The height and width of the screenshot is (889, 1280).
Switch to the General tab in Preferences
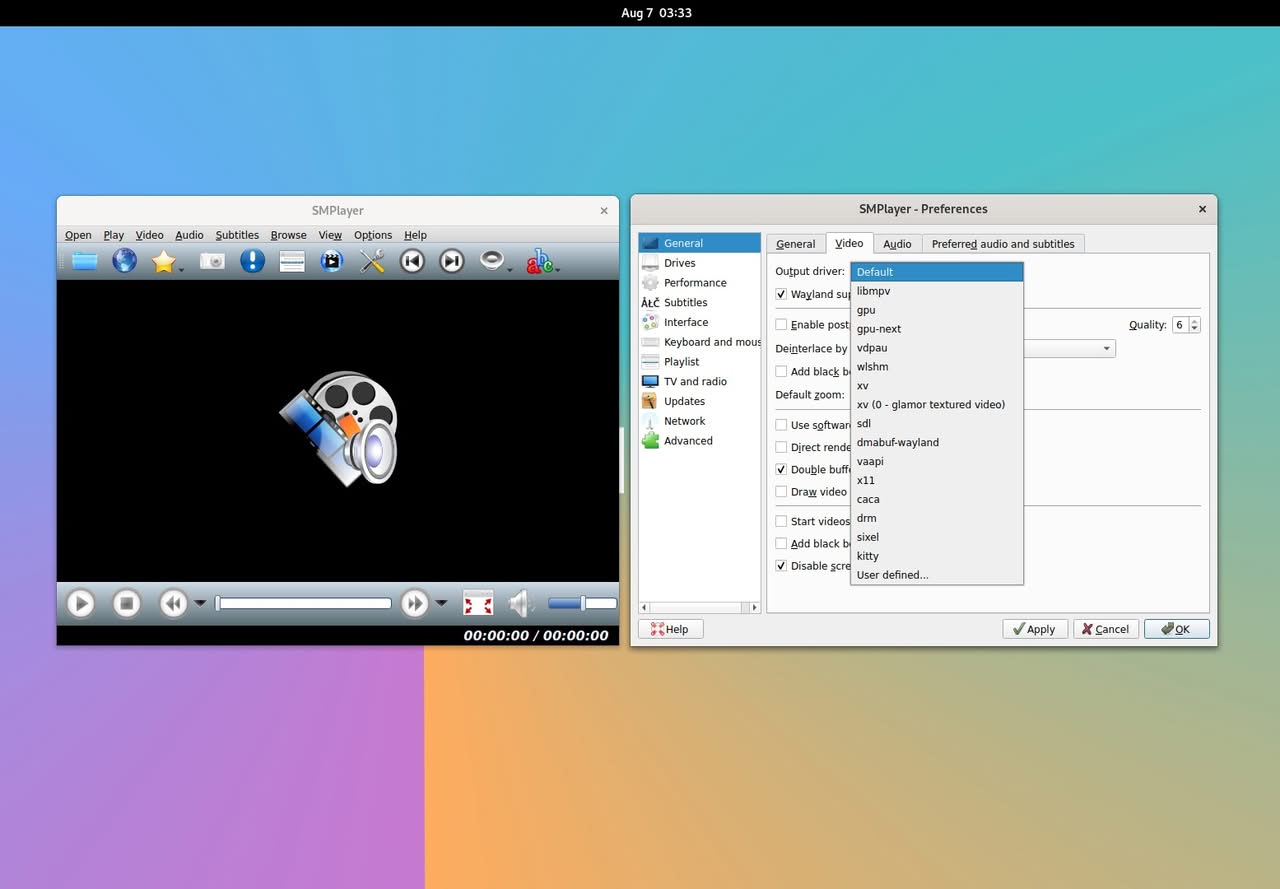point(796,244)
